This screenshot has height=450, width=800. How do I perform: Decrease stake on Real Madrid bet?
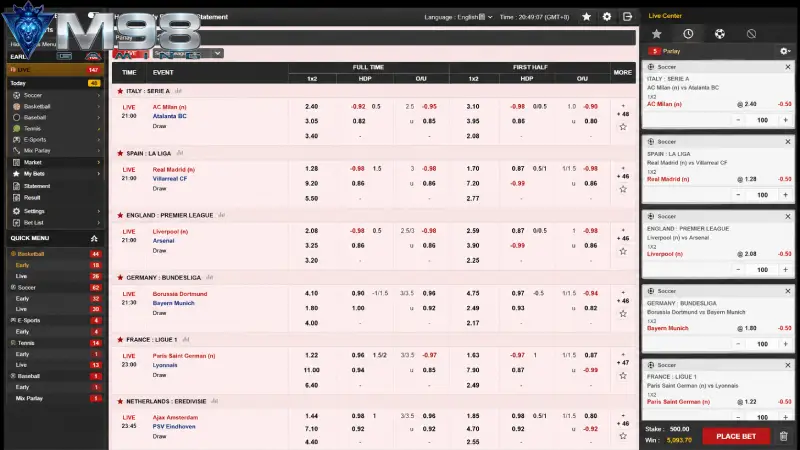[x=738, y=195]
